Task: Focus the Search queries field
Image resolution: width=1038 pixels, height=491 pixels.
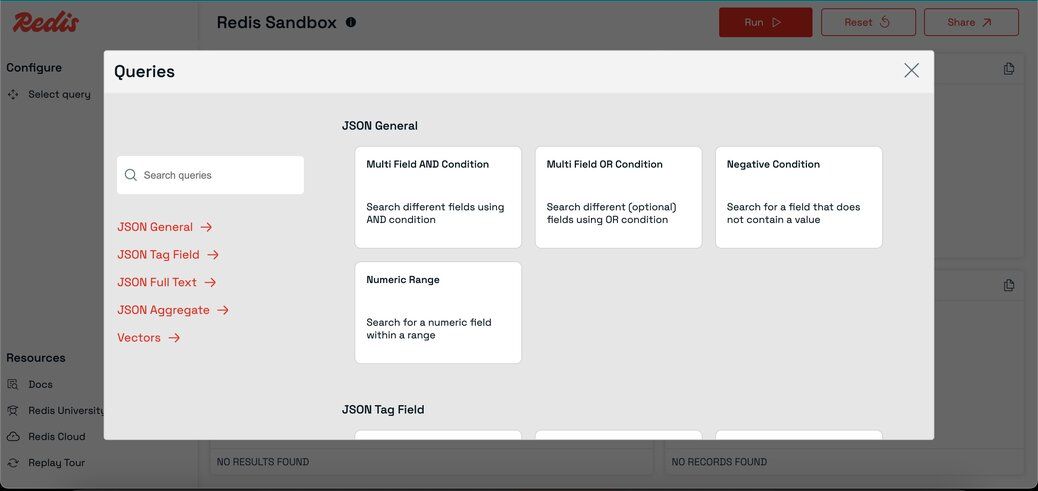Action: 211,175
